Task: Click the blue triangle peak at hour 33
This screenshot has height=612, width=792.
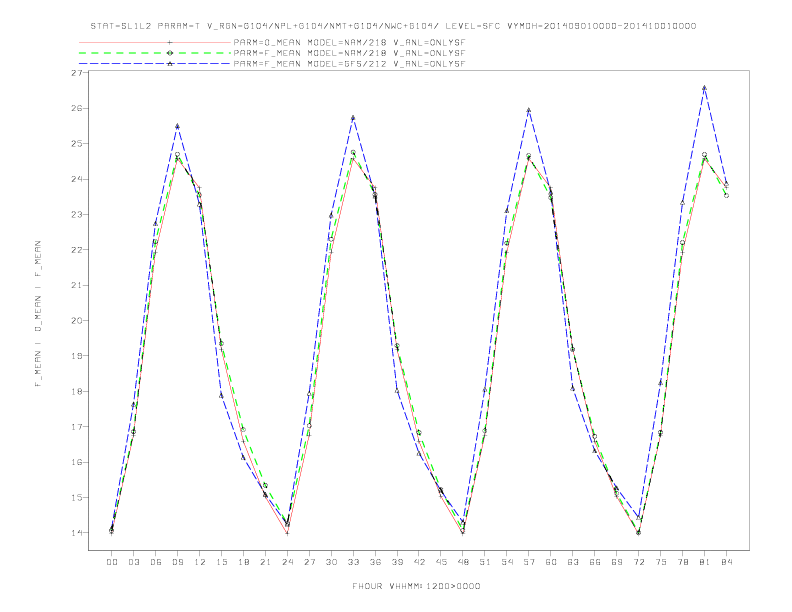Action: 353,118
